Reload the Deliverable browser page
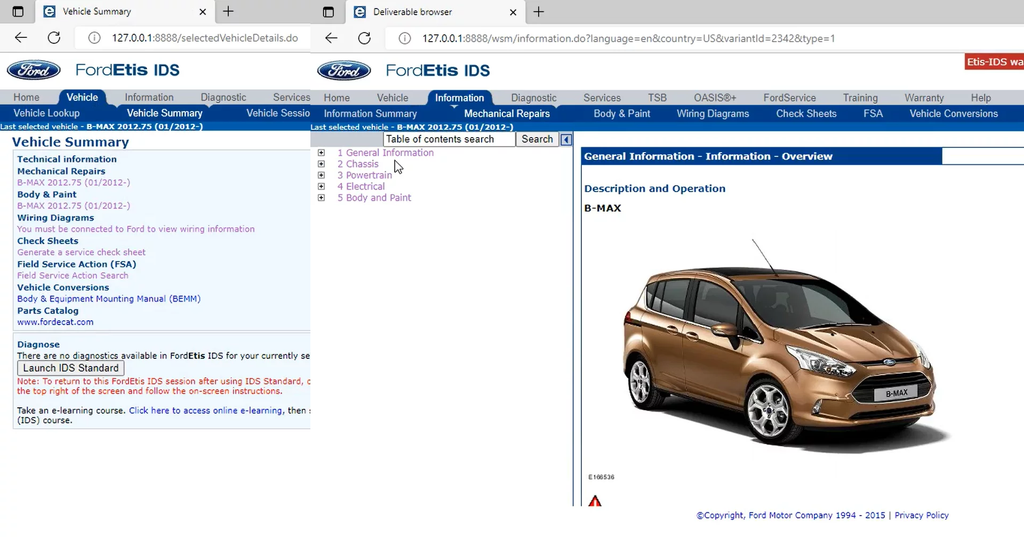Image resolution: width=1024 pixels, height=537 pixels. (364, 38)
